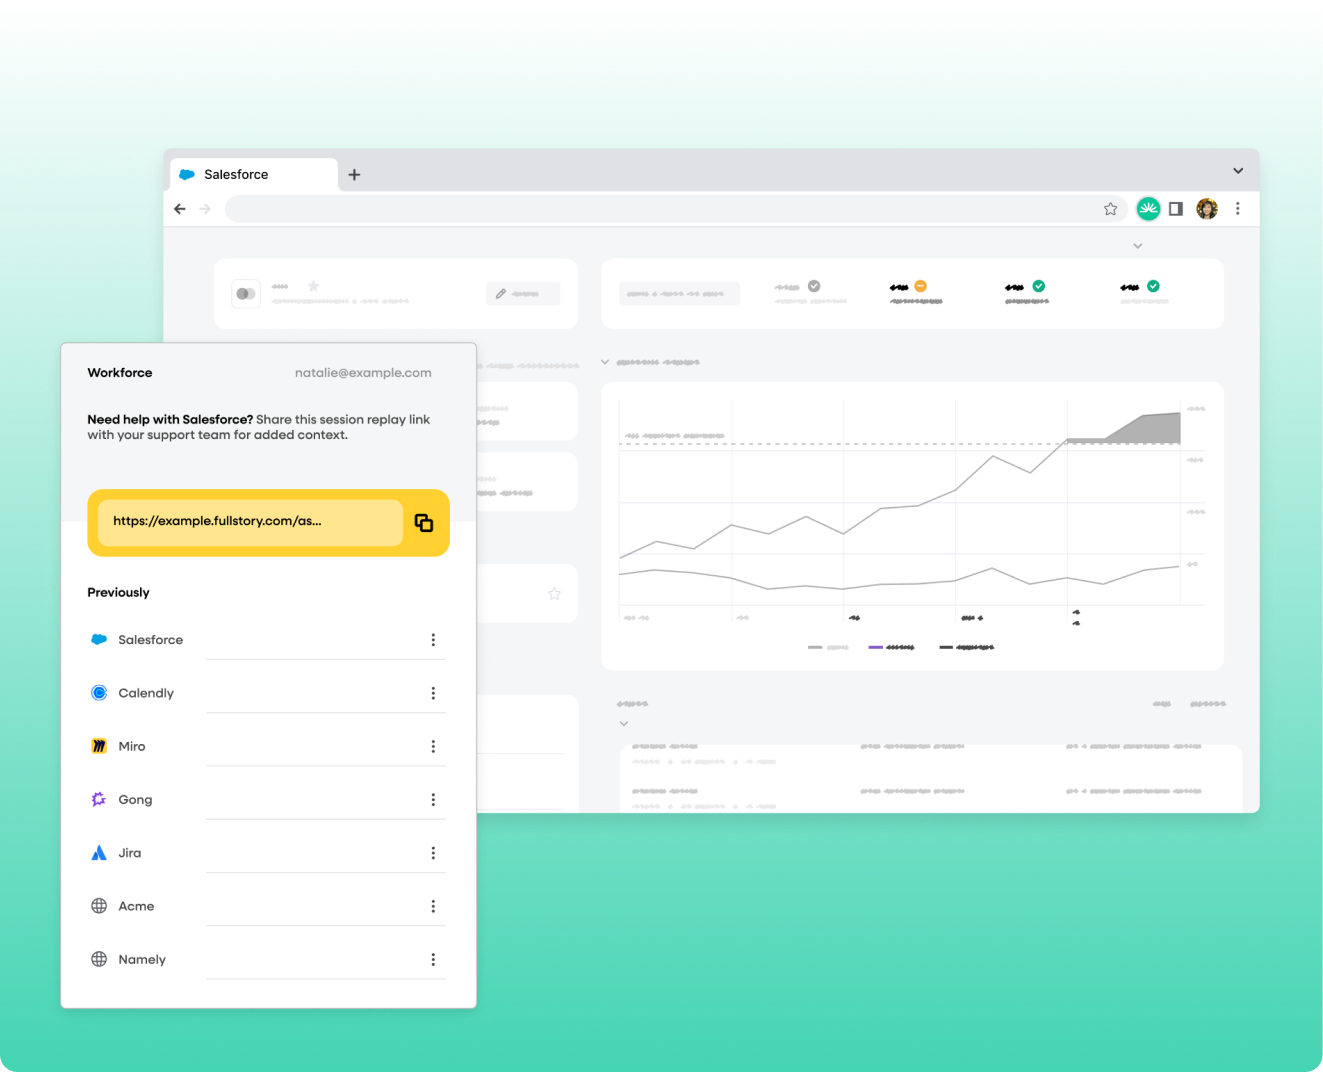This screenshot has height=1072, width=1323.
Task: Click the Previously heading
Action: coord(118,593)
